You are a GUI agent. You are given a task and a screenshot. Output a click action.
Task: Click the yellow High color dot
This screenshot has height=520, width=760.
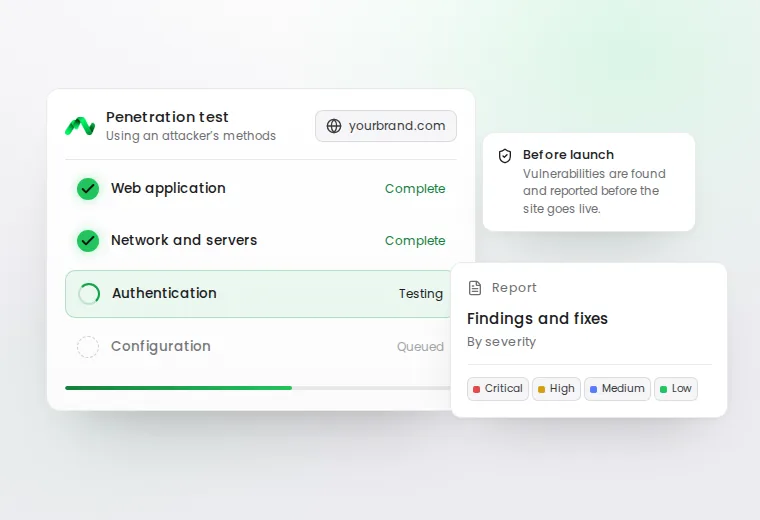(x=541, y=389)
